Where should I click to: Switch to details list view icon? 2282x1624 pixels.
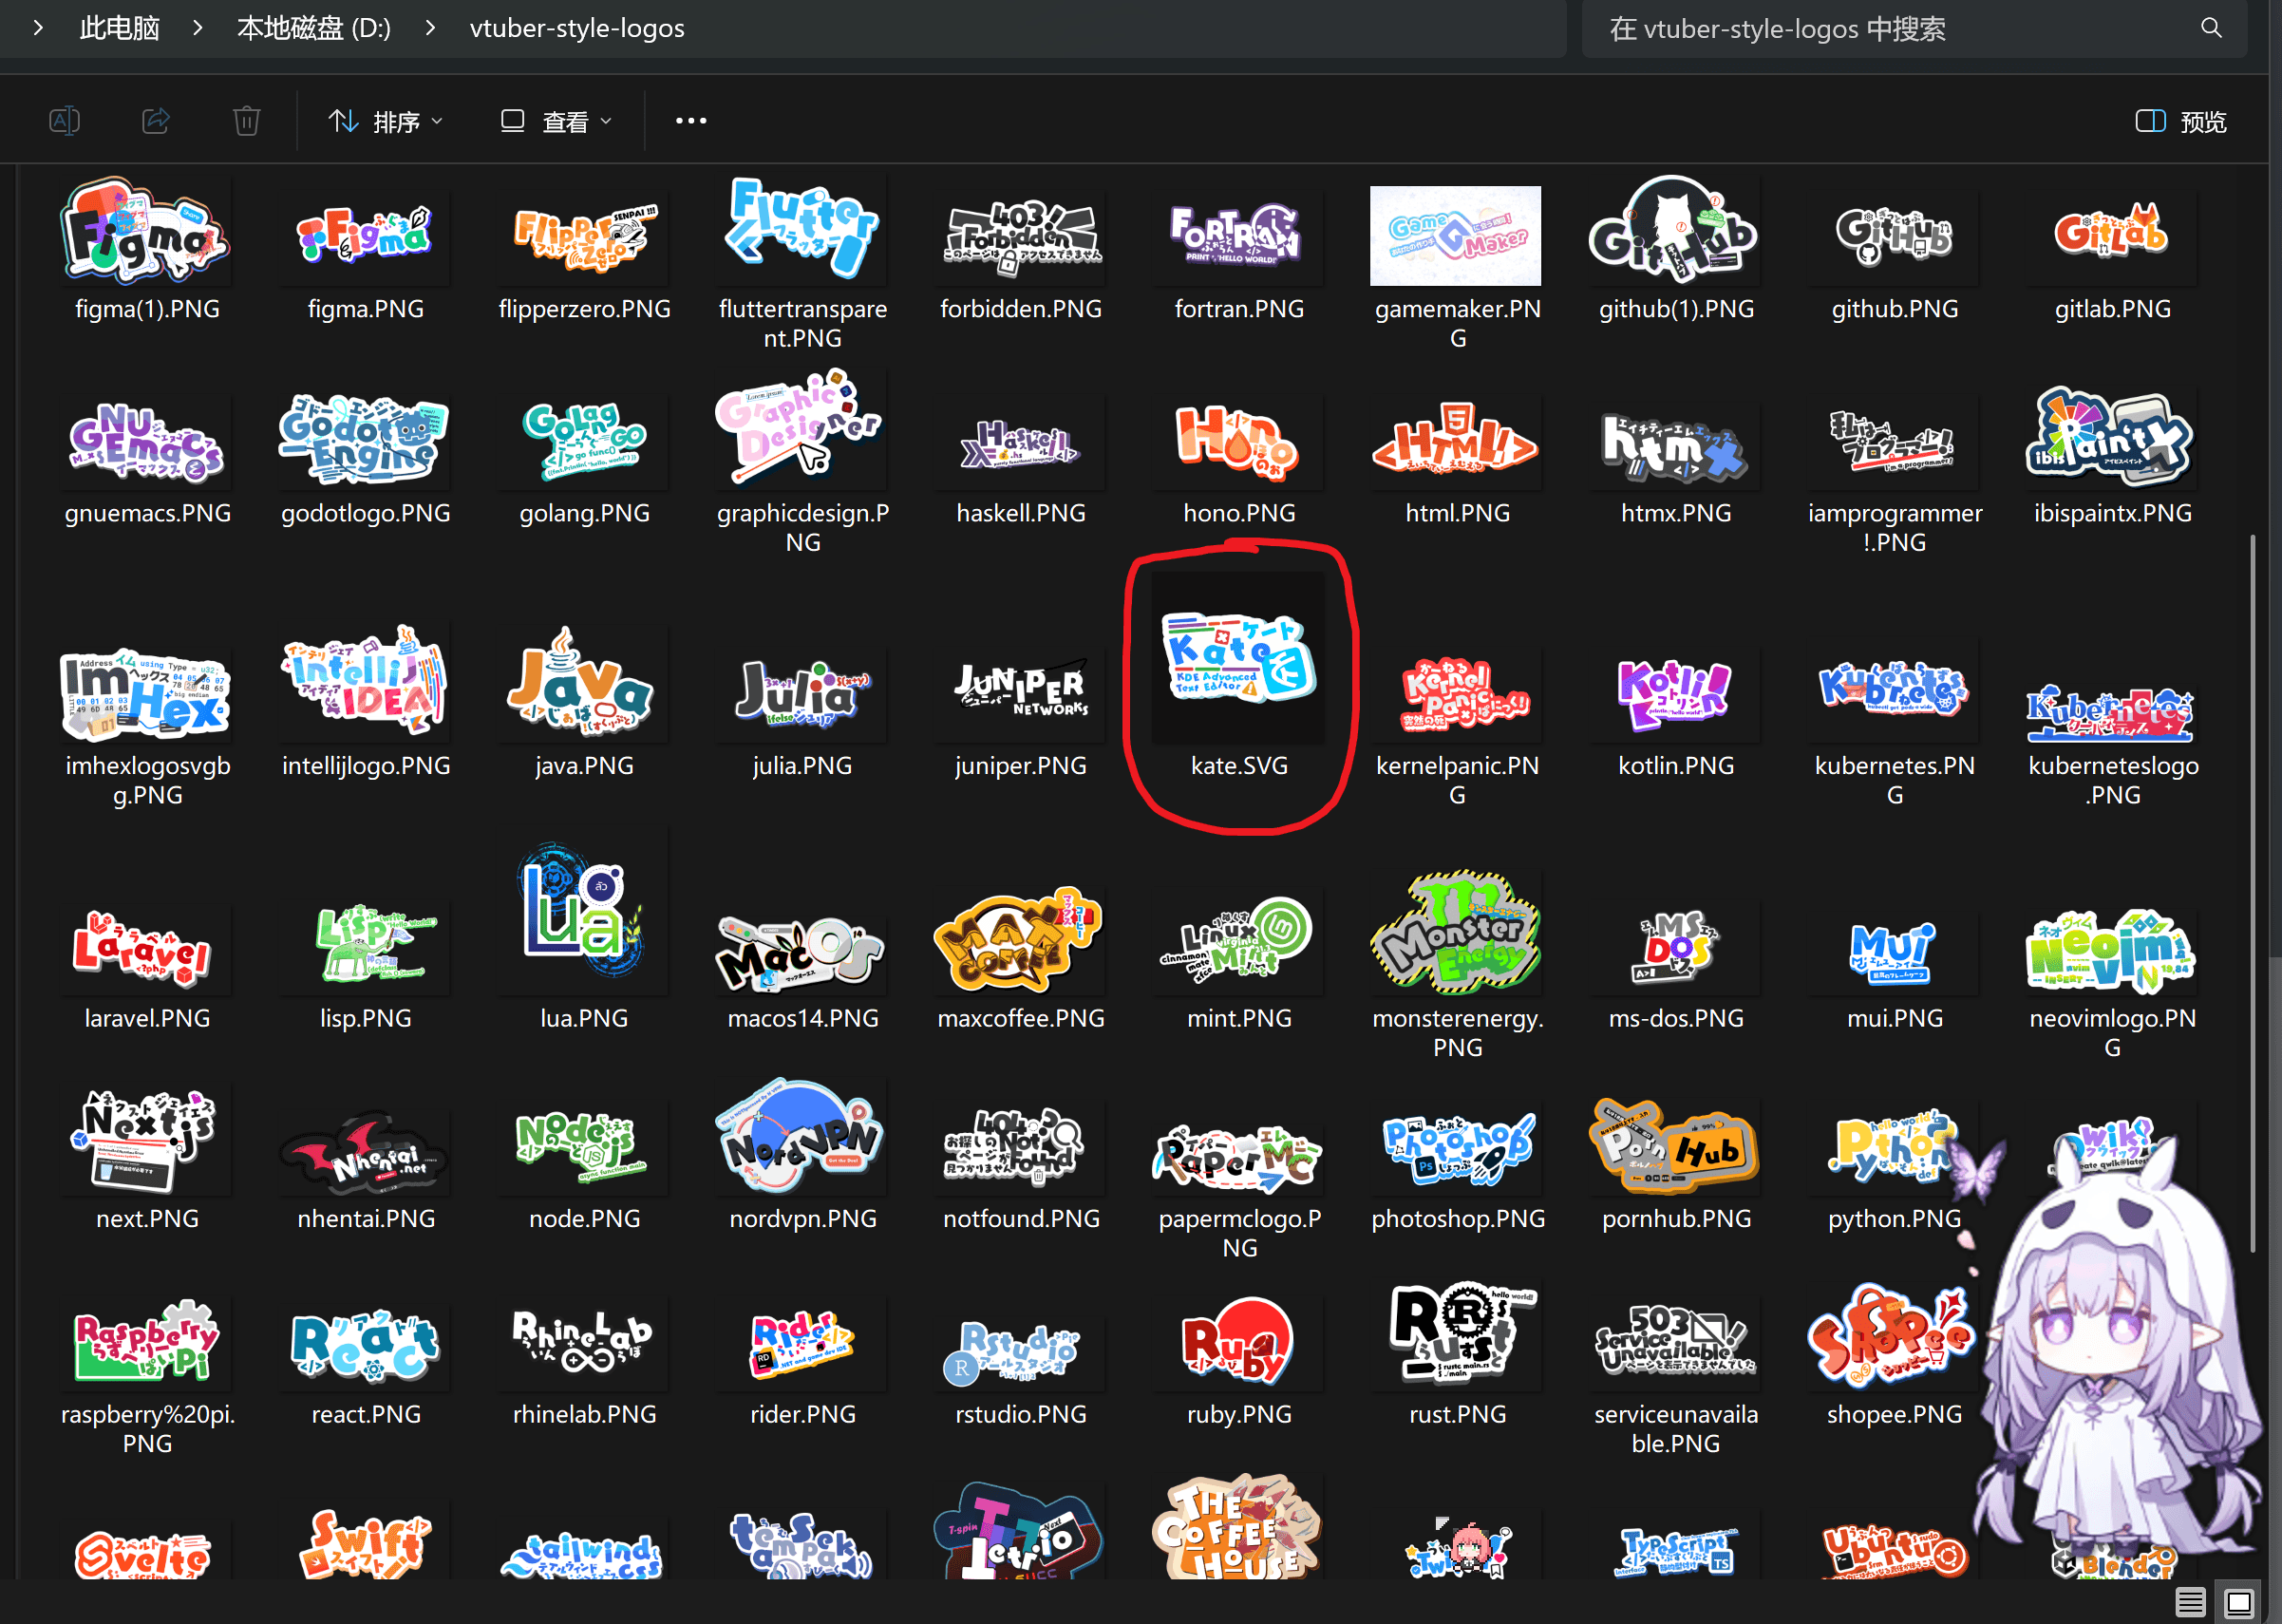(x=2190, y=1602)
